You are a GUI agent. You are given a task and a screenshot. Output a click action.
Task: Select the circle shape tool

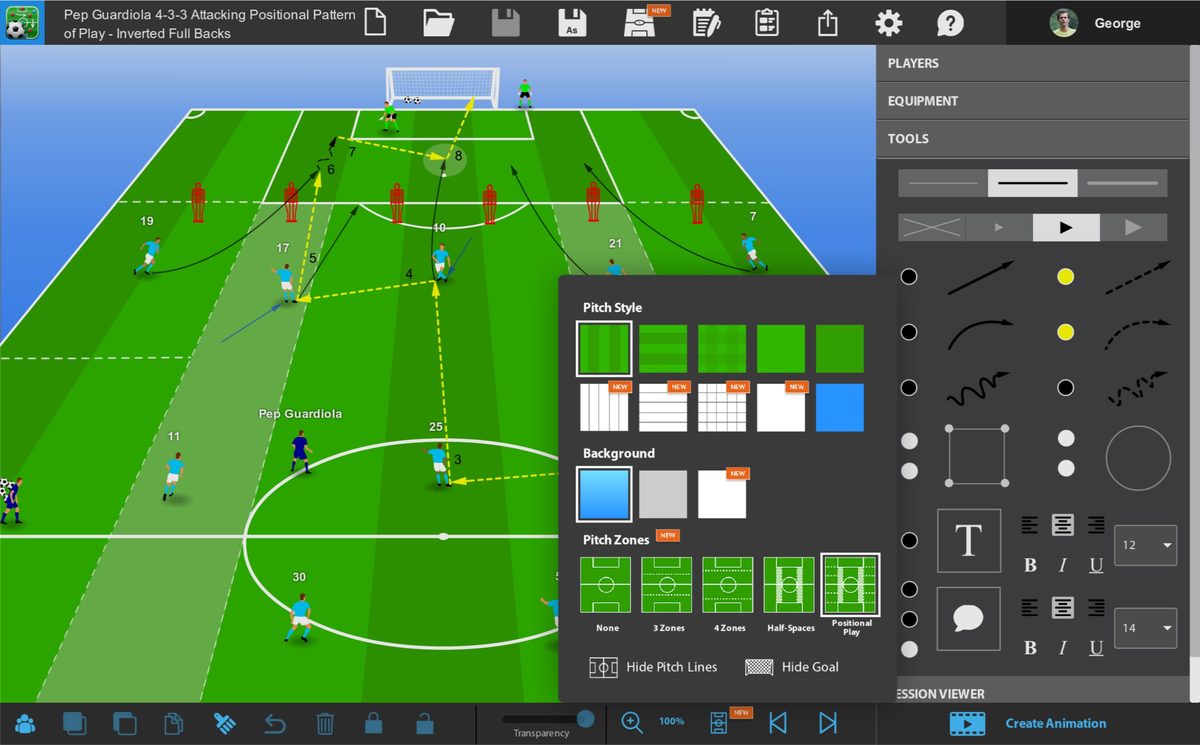pyautogui.click(x=1138, y=457)
